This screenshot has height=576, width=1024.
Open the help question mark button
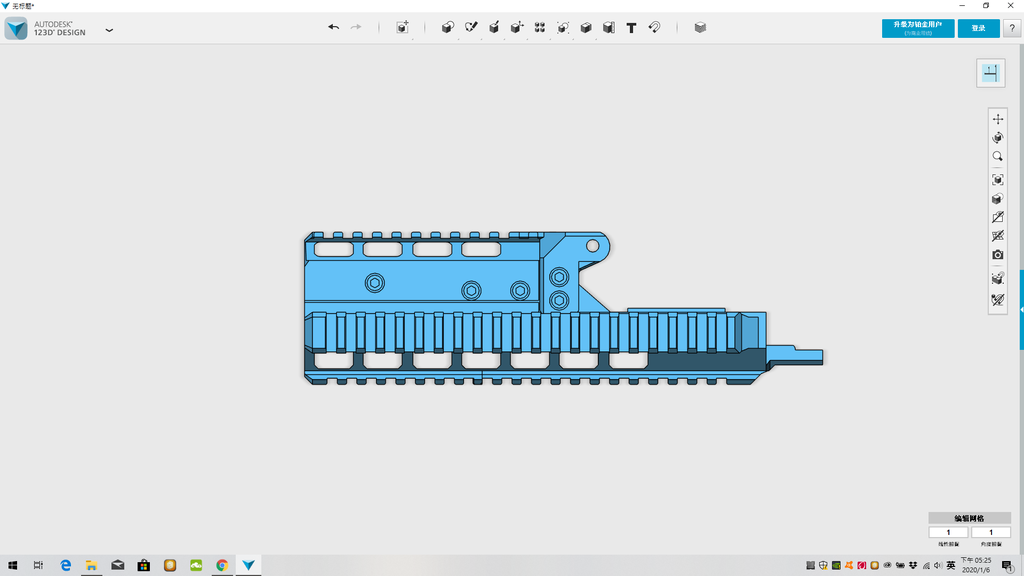[x=1012, y=28]
